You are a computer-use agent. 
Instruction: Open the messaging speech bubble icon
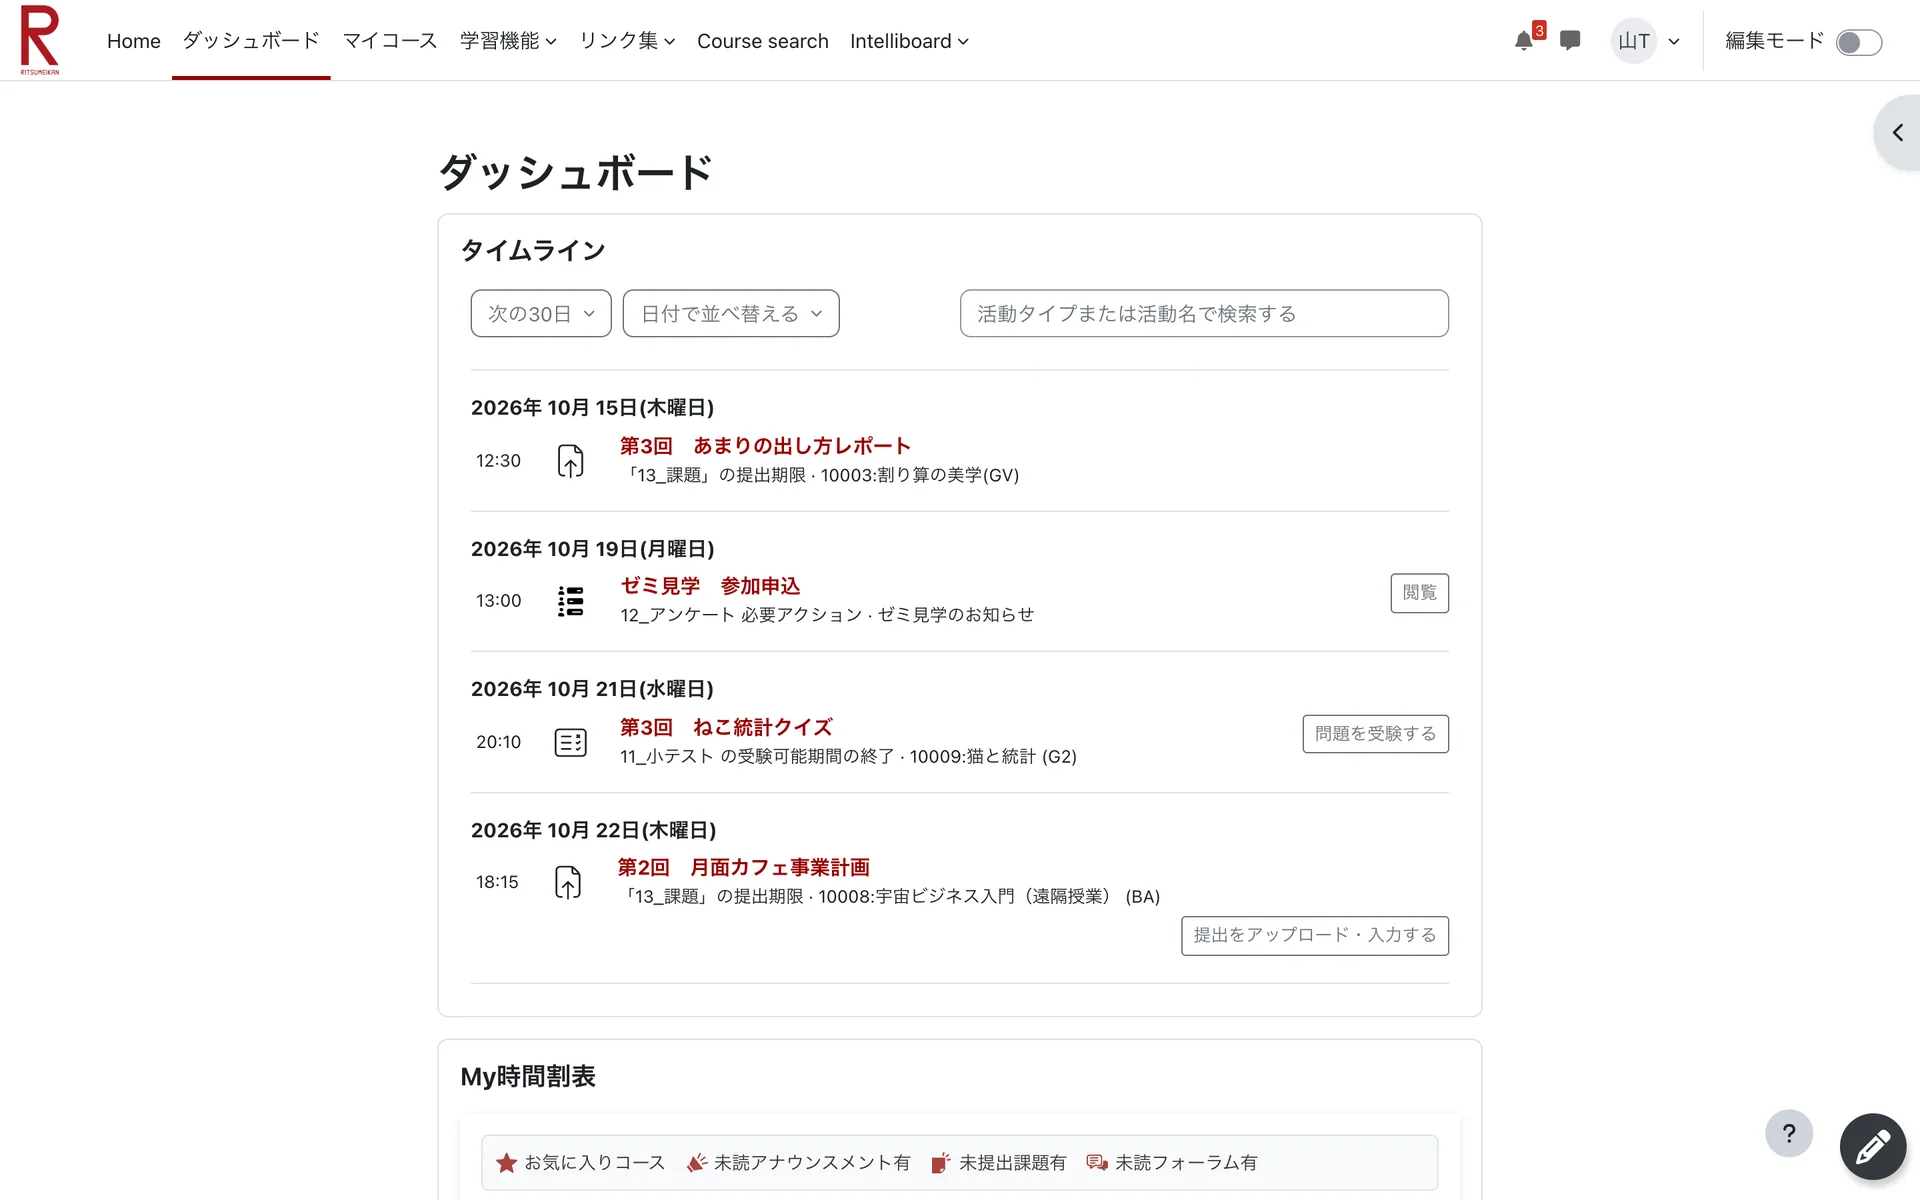pos(1570,41)
